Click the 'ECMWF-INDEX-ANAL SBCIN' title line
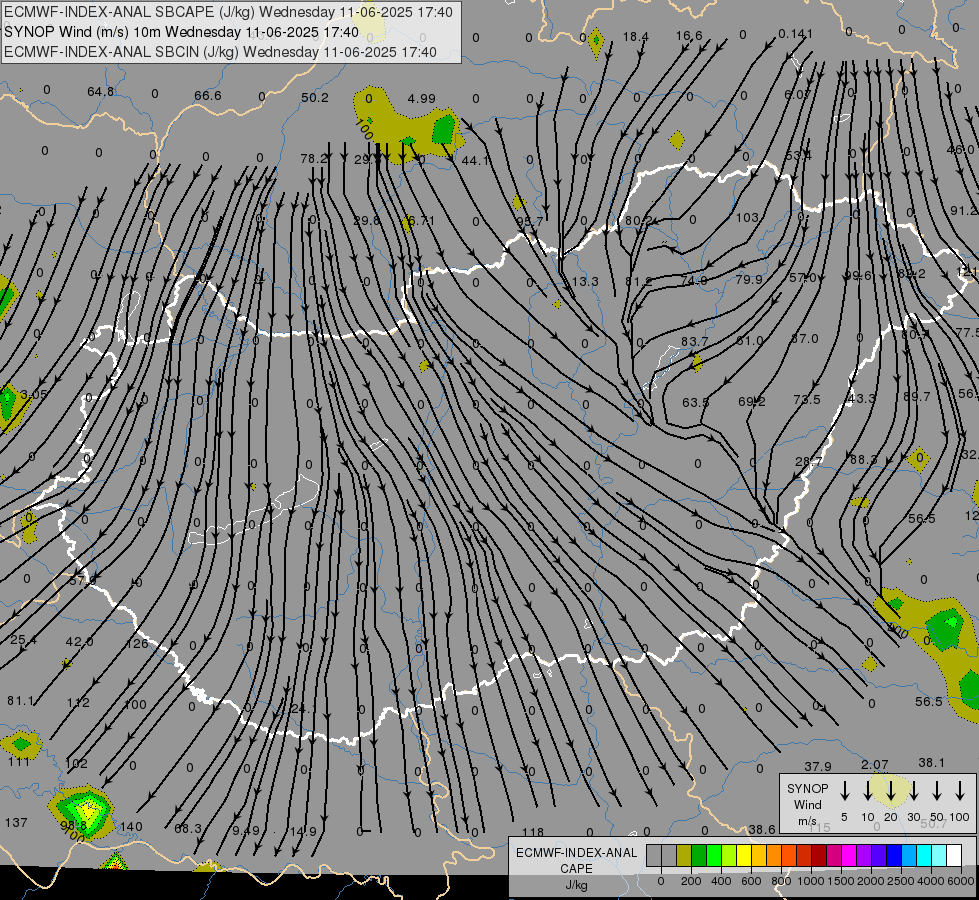The width and height of the screenshot is (979, 900). click(x=220, y=52)
